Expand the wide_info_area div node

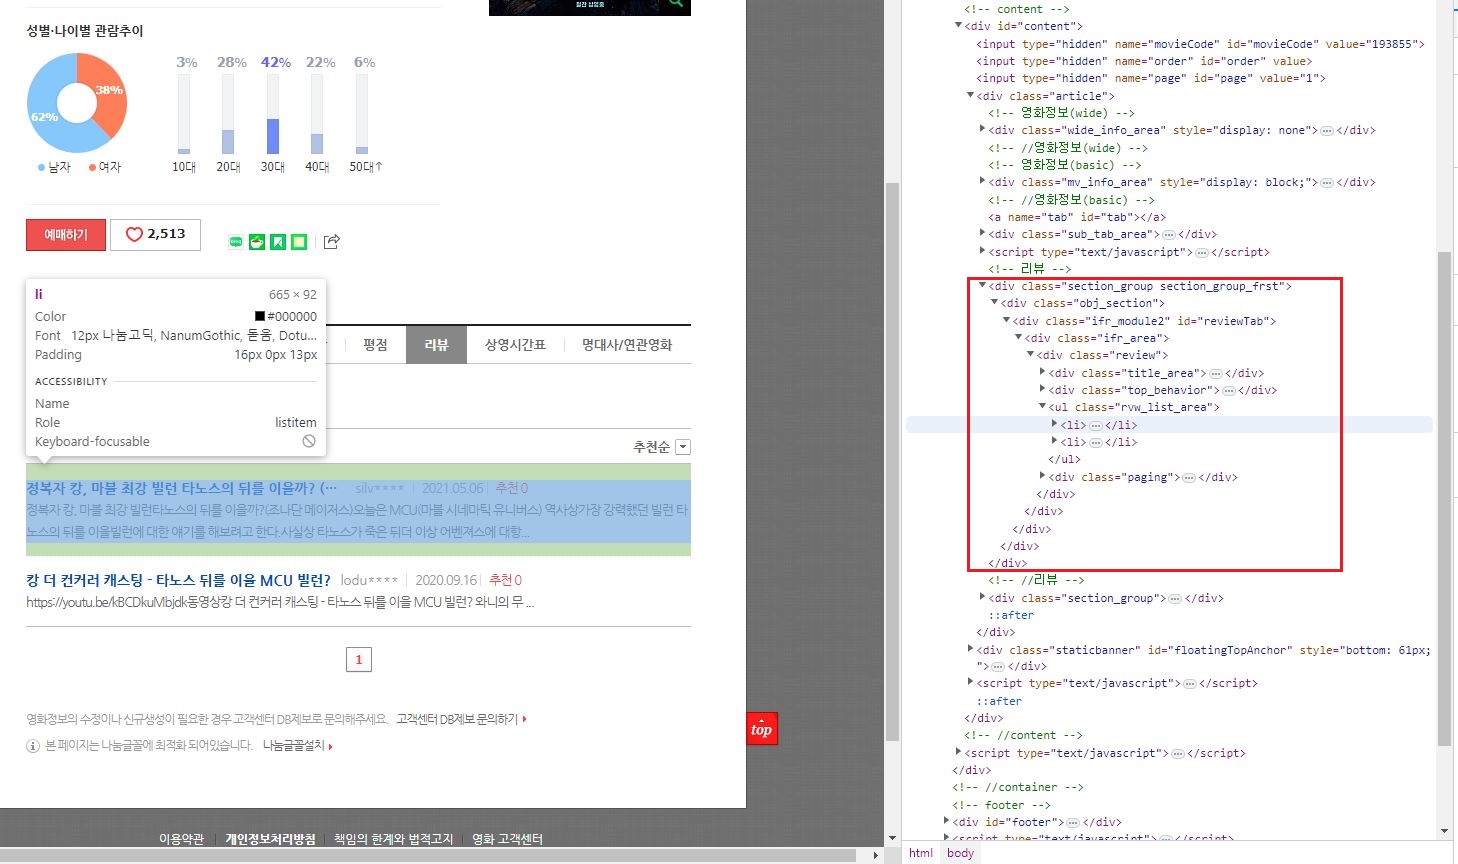point(982,130)
